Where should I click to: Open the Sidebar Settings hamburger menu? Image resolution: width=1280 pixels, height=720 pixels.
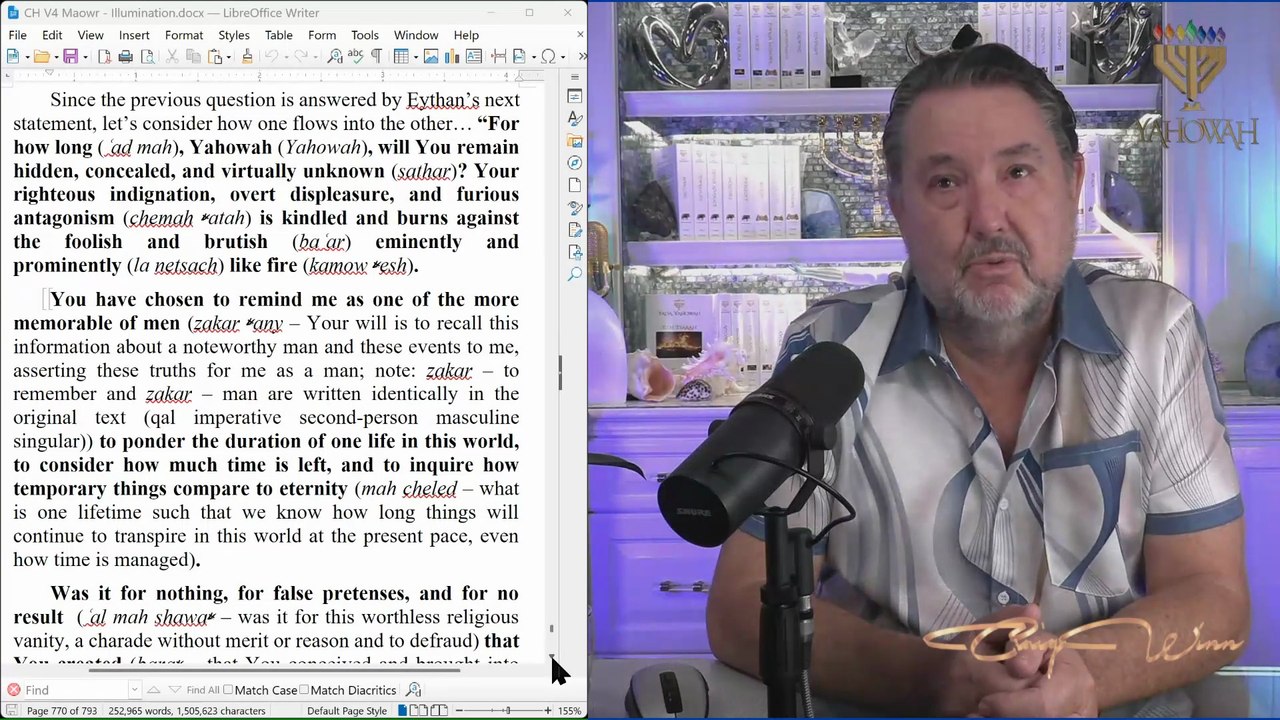pos(575,77)
